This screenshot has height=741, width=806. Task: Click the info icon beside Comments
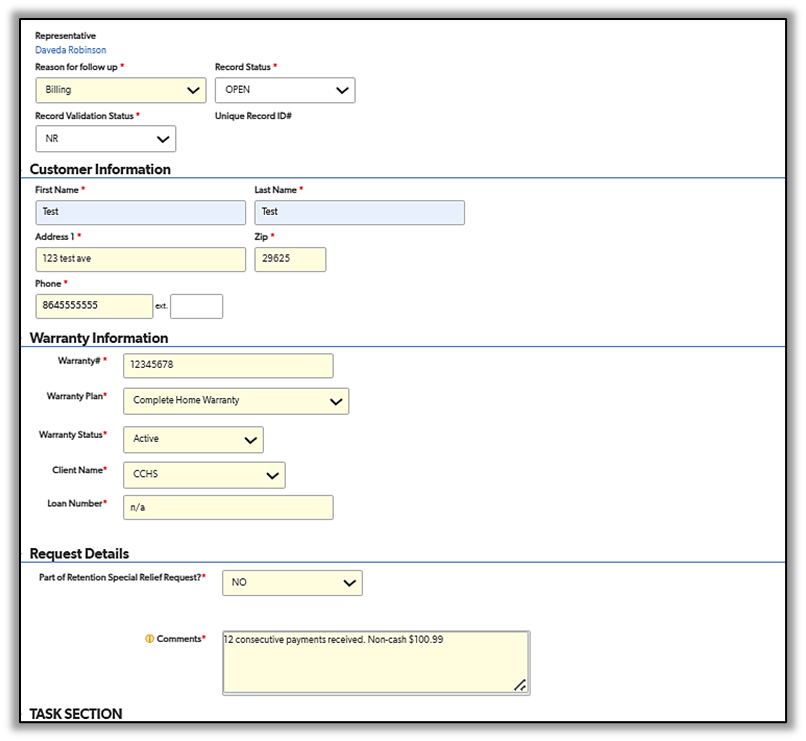[150, 639]
